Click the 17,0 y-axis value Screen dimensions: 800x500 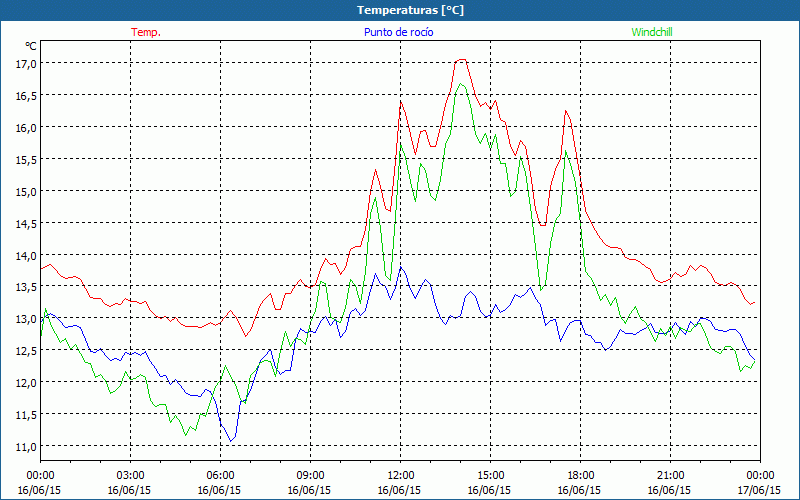pos(28,64)
